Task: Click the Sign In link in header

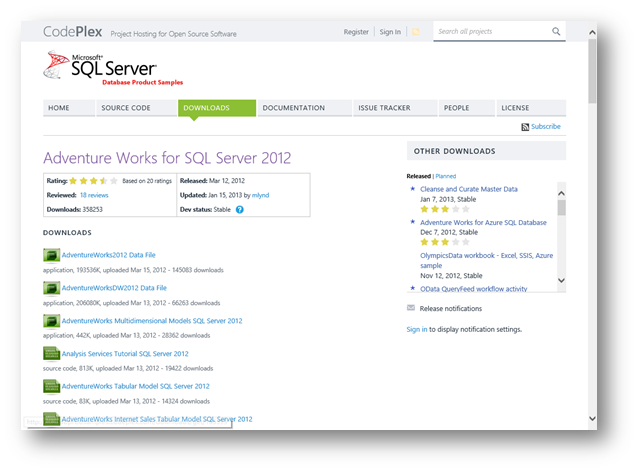Action: [390, 32]
